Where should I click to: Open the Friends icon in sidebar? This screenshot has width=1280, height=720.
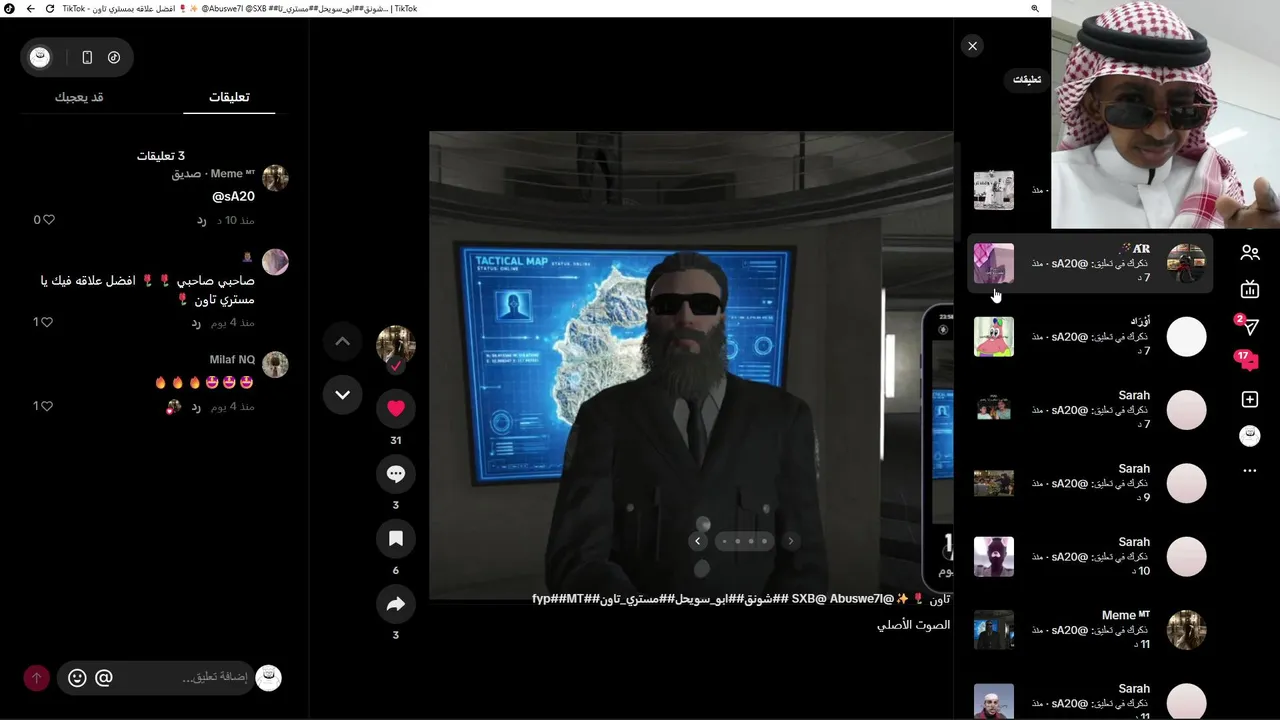pyautogui.click(x=1249, y=253)
